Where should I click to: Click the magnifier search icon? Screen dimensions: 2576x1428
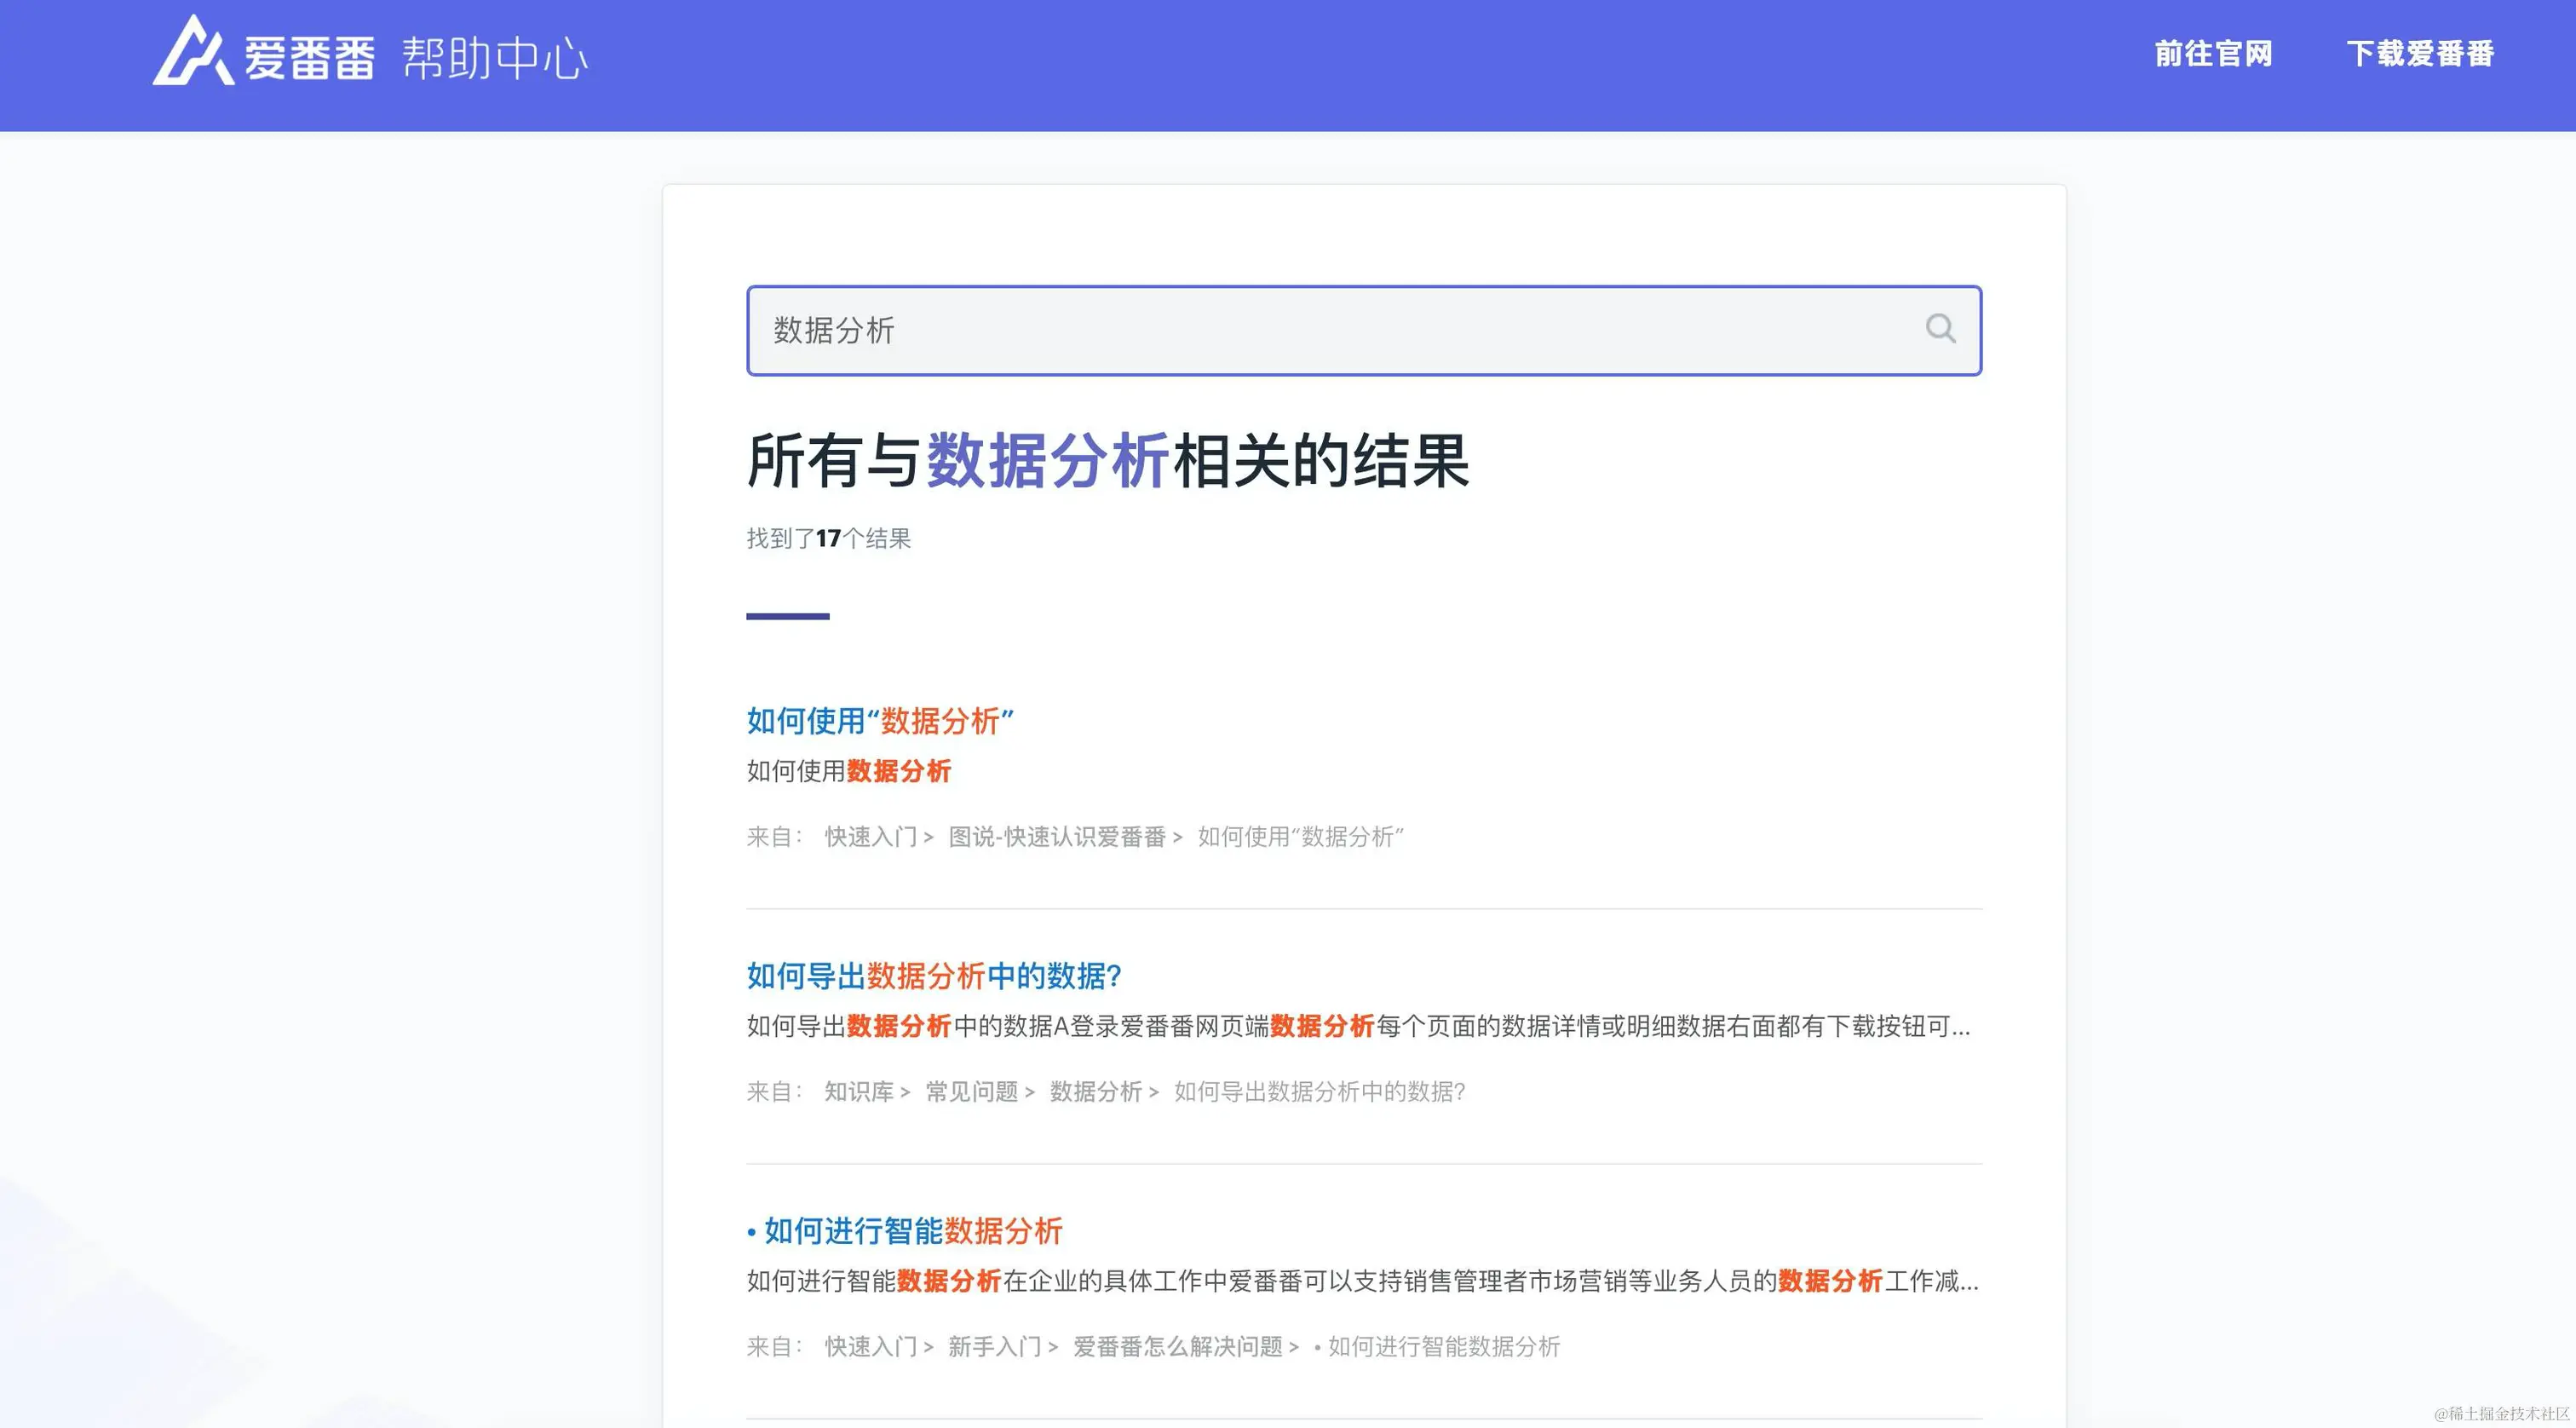tap(1940, 329)
